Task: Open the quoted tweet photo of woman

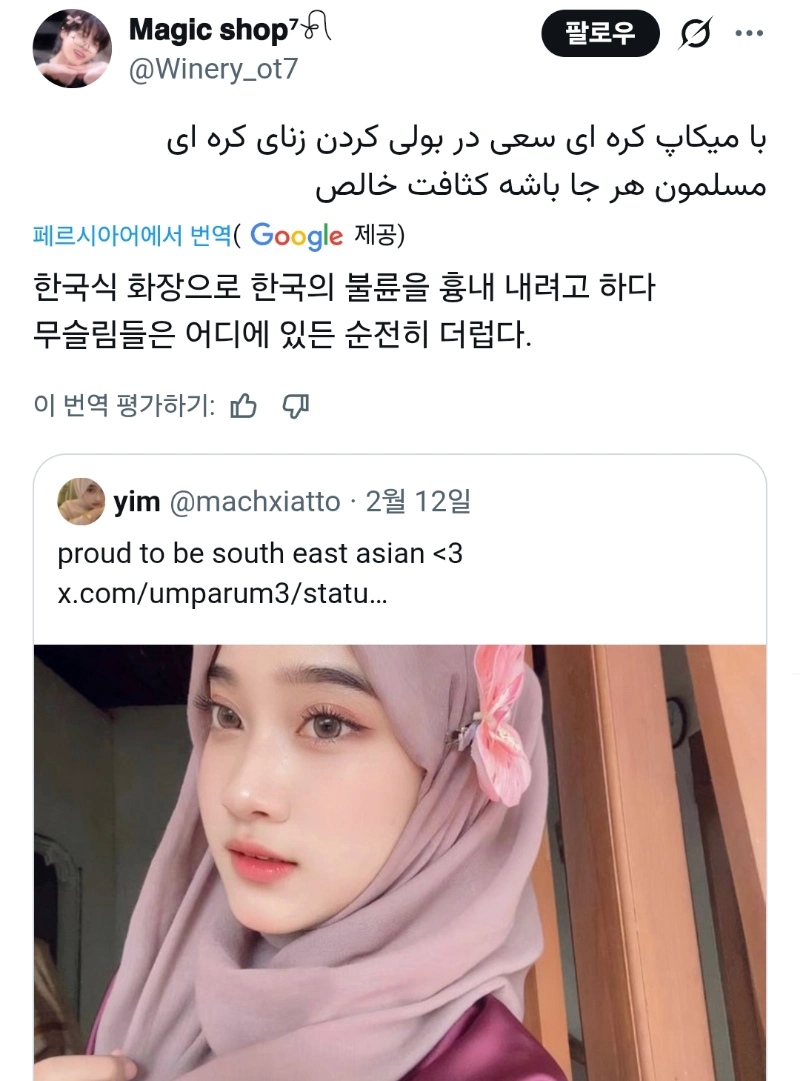Action: [x=400, y=862]
